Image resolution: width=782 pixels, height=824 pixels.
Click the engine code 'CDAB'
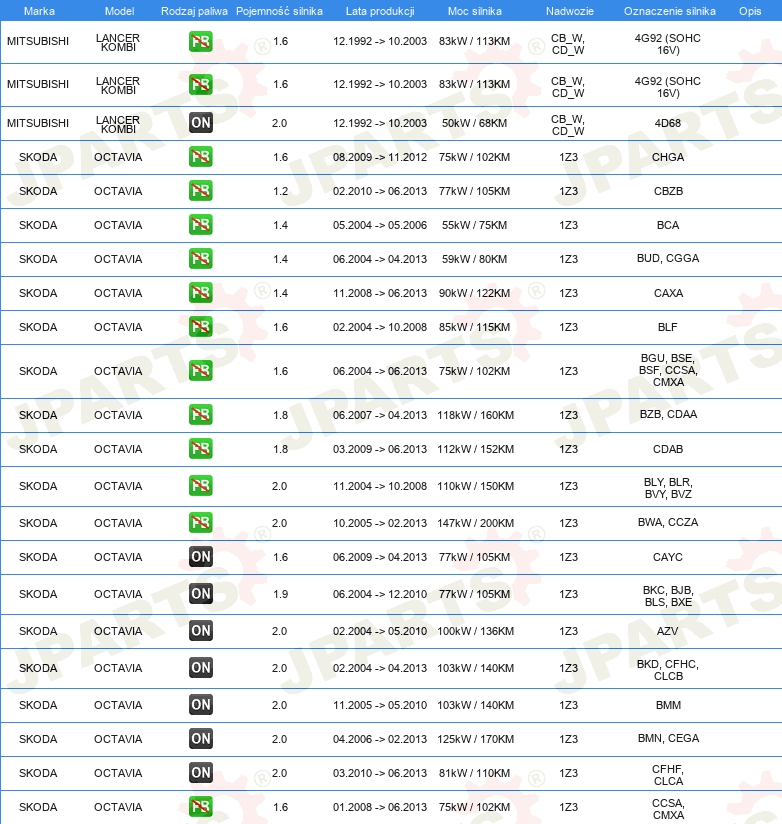pos(668,449)
